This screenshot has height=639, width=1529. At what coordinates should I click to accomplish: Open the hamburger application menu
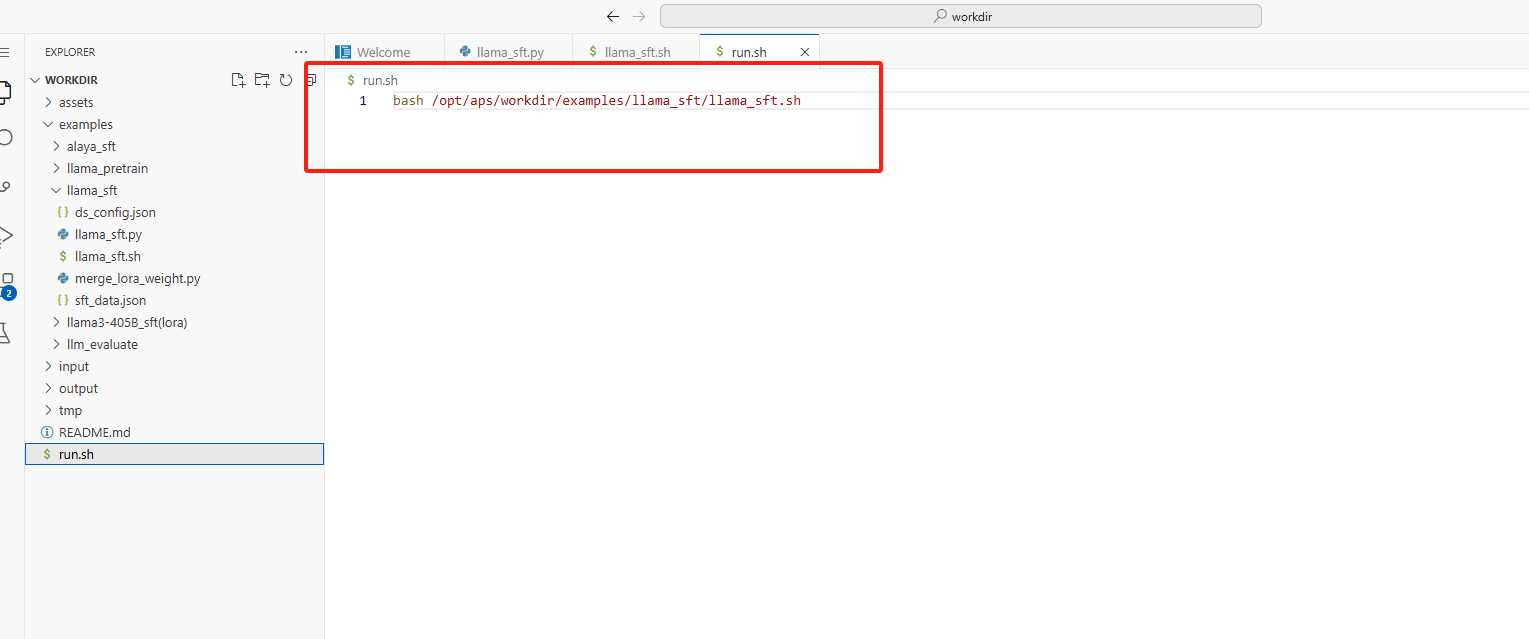coord(5,52)
